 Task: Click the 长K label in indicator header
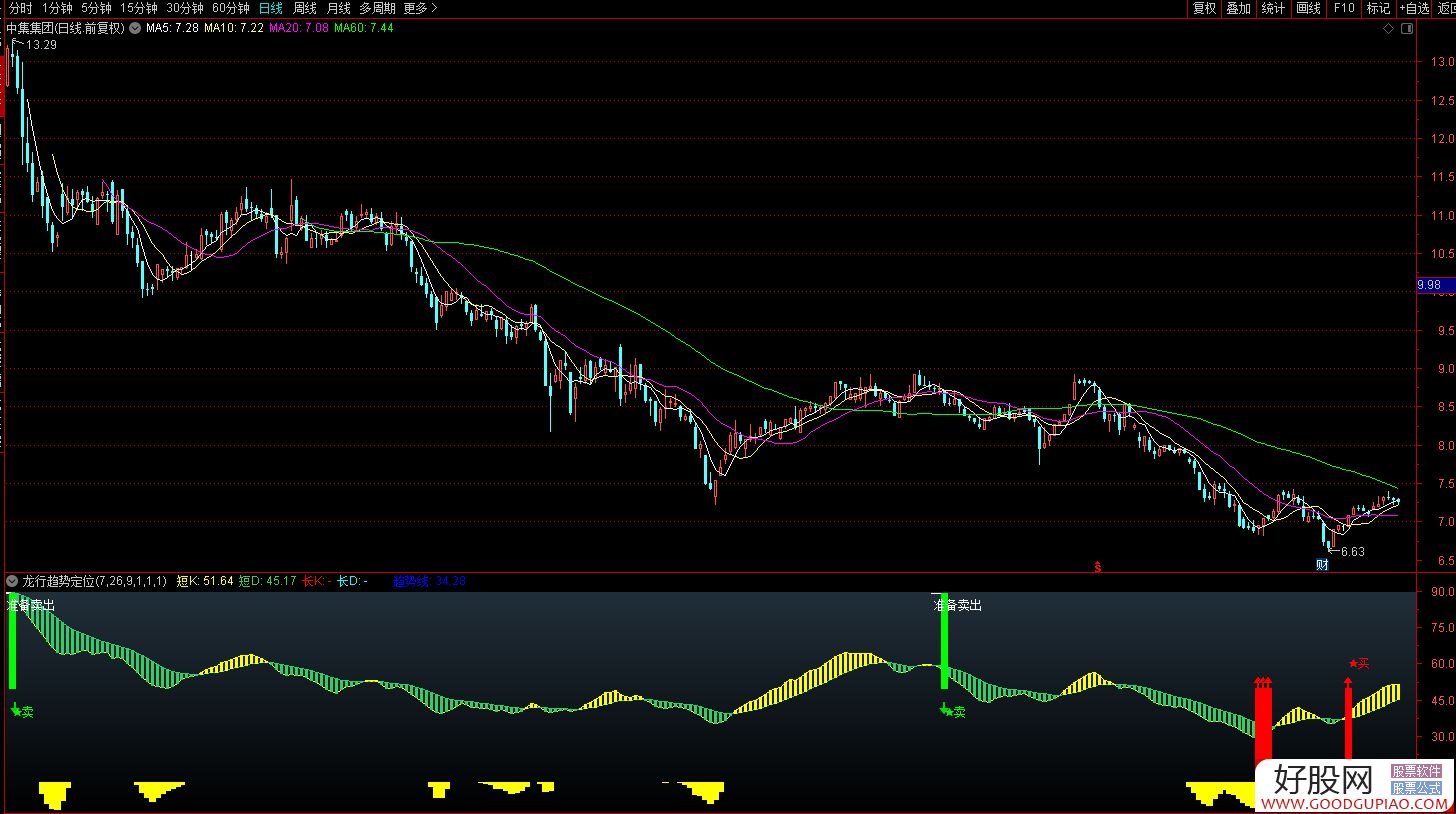[x=316, y=581]
